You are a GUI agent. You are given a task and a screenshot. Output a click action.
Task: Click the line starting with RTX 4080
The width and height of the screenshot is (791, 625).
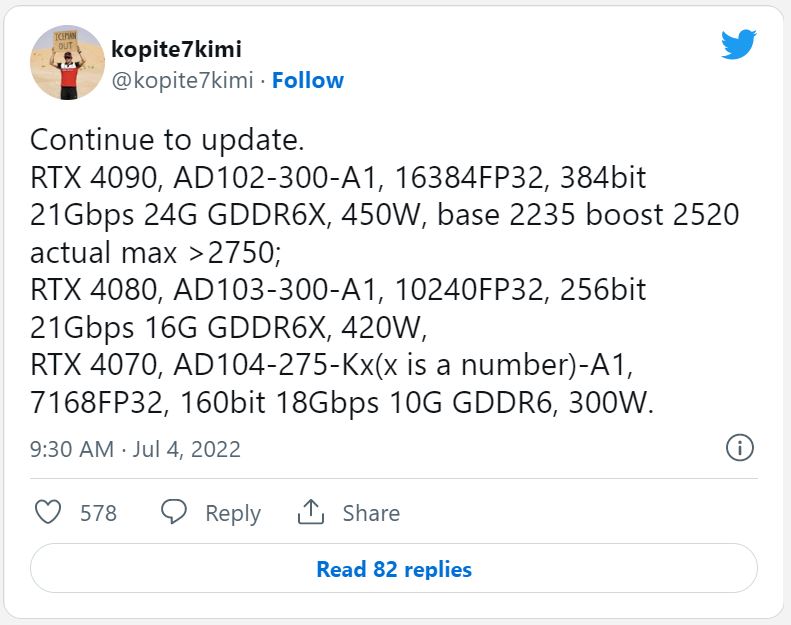[338, 290]
